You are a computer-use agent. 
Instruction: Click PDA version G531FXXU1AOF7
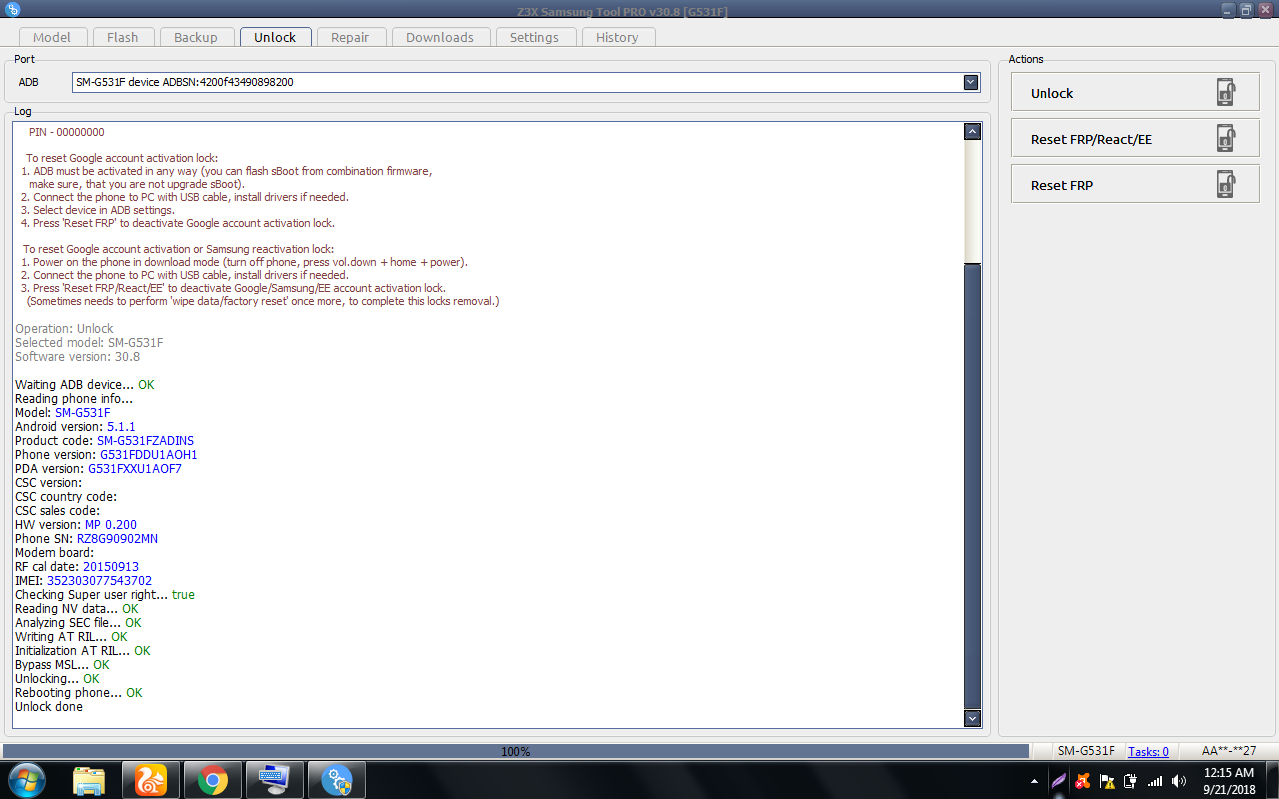(135, 469)
